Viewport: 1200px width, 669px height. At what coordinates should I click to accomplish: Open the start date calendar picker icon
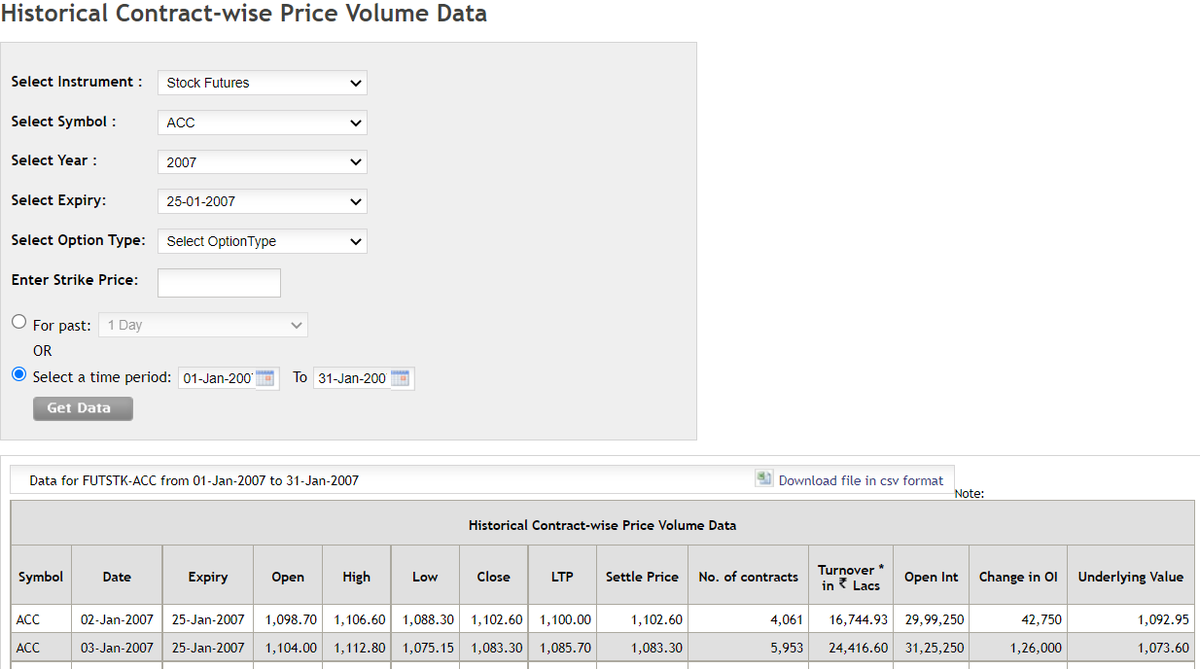pyautogui.click(x=265, y=378)
